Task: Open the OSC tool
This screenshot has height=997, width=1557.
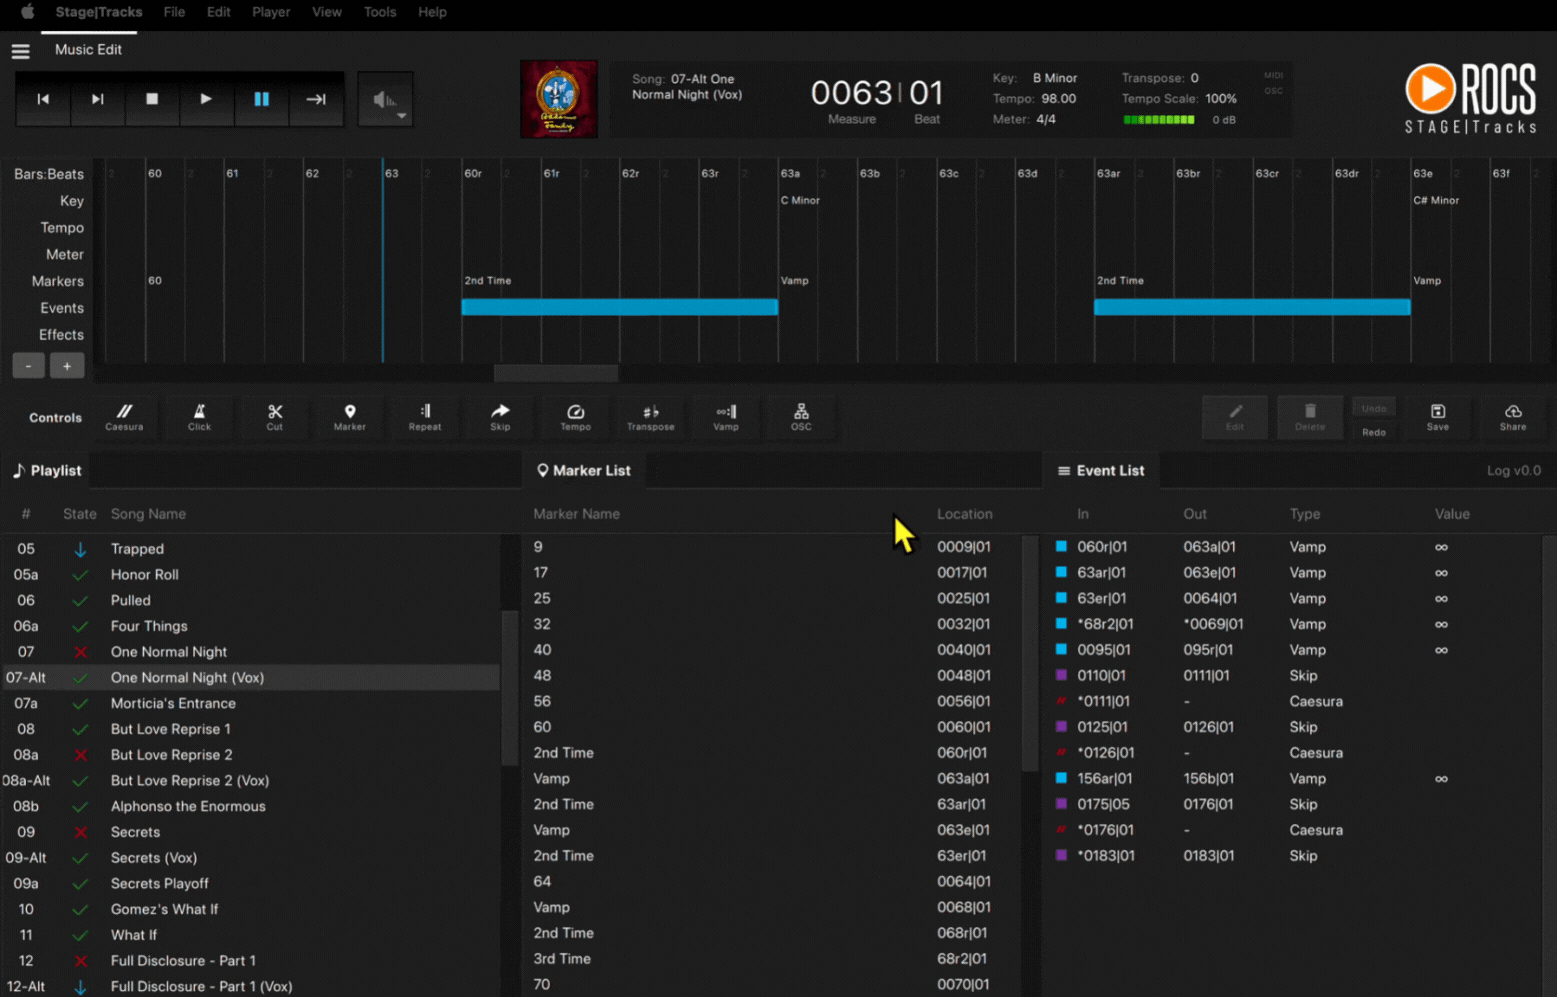Action: coord(801,417)
